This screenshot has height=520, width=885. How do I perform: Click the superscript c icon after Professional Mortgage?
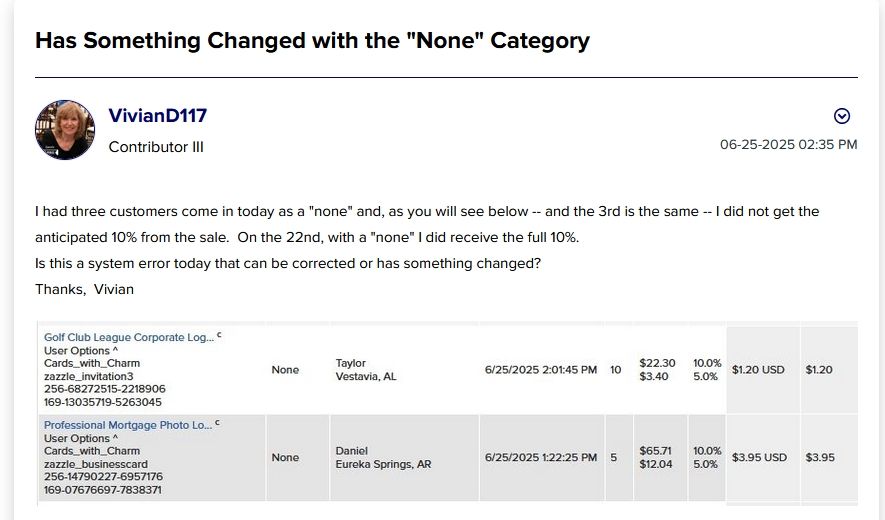pyautogui.click(x=217, y=423)
